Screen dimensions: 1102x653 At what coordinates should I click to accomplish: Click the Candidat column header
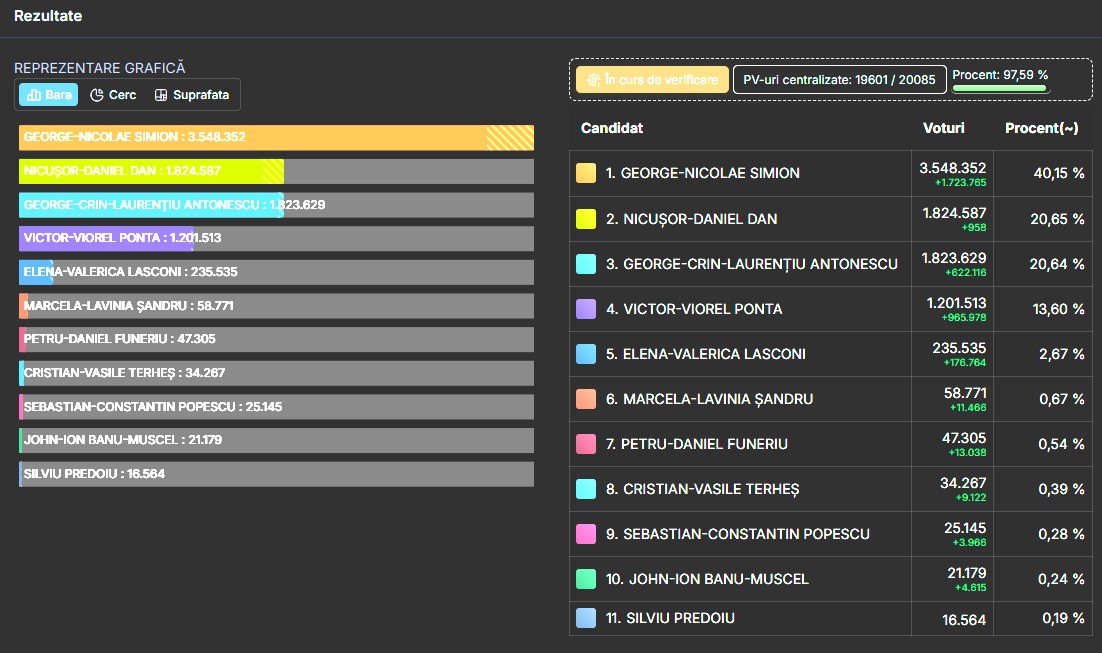[x=611, y=128]
